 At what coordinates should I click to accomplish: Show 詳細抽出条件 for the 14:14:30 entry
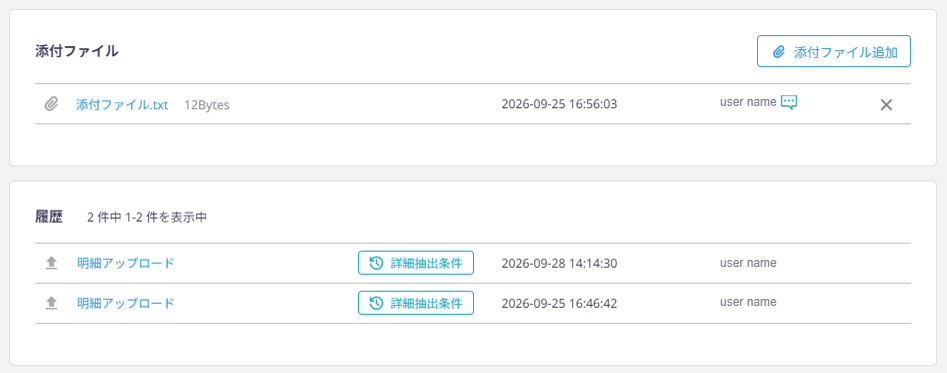[416, 263]
